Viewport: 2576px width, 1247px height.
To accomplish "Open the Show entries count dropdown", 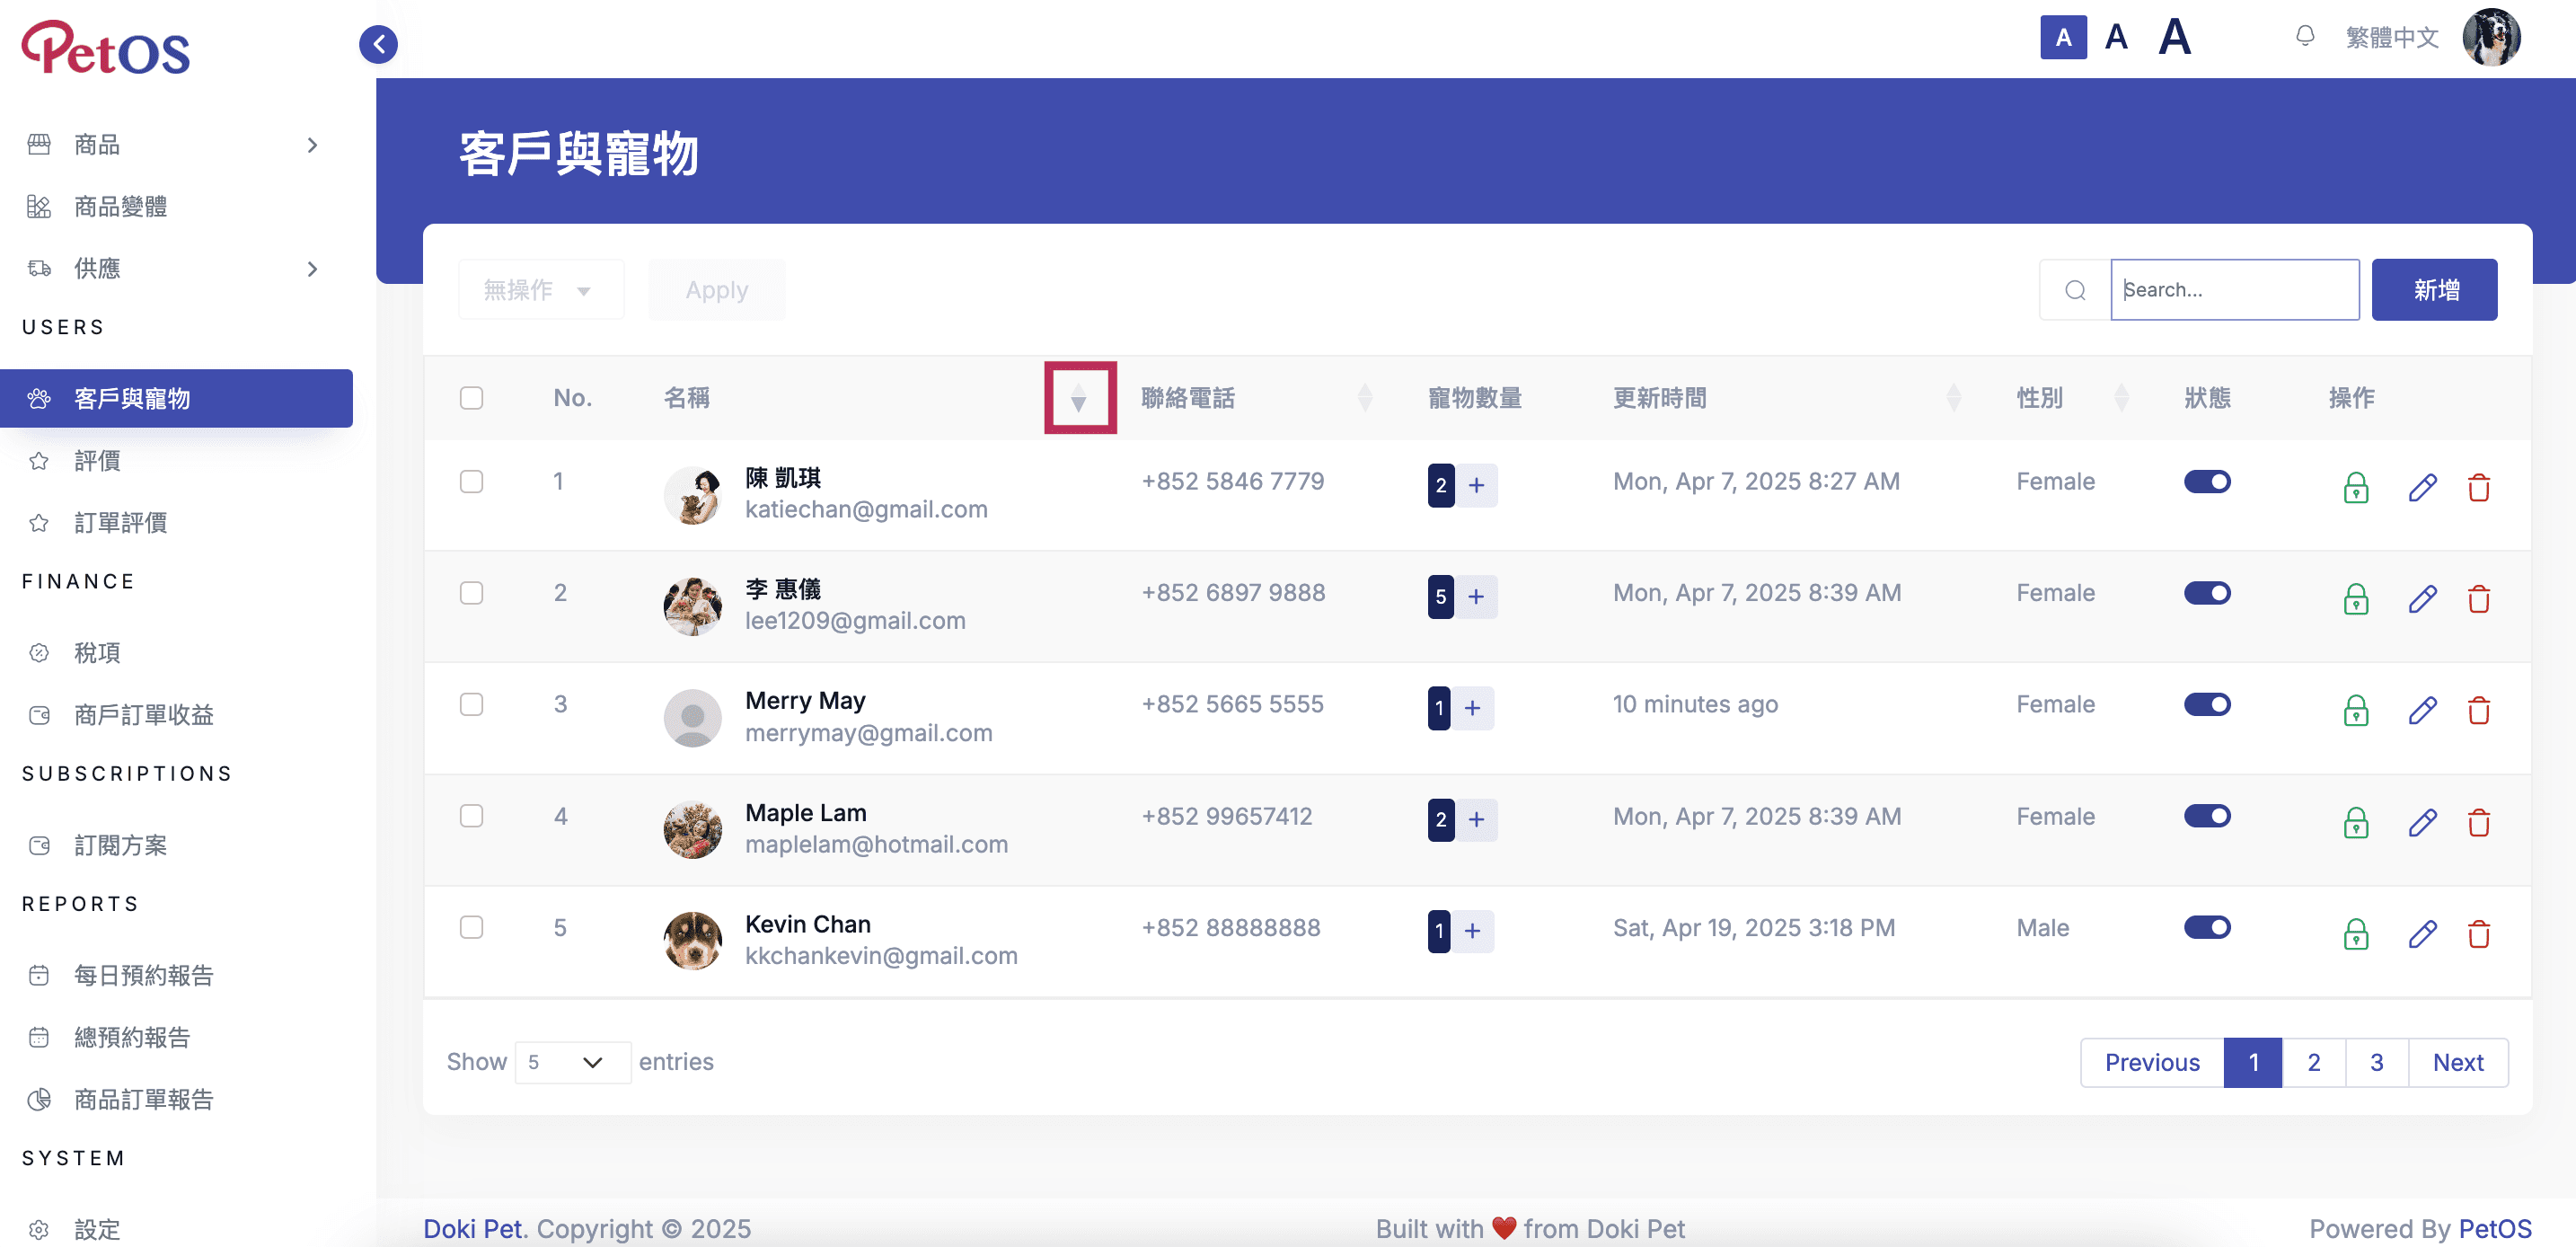I will coord(572,1062).
